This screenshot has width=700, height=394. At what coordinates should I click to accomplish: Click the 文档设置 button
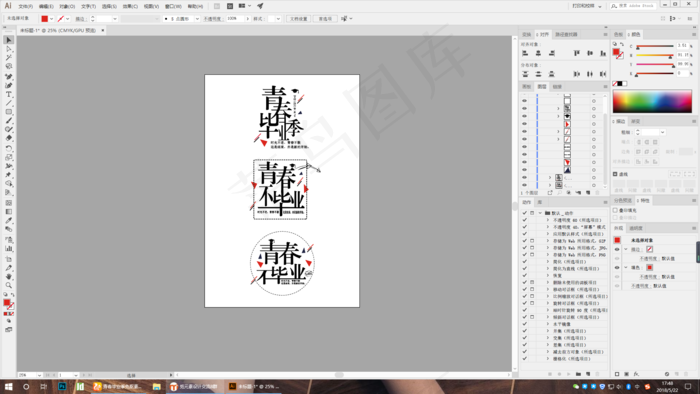299,19
